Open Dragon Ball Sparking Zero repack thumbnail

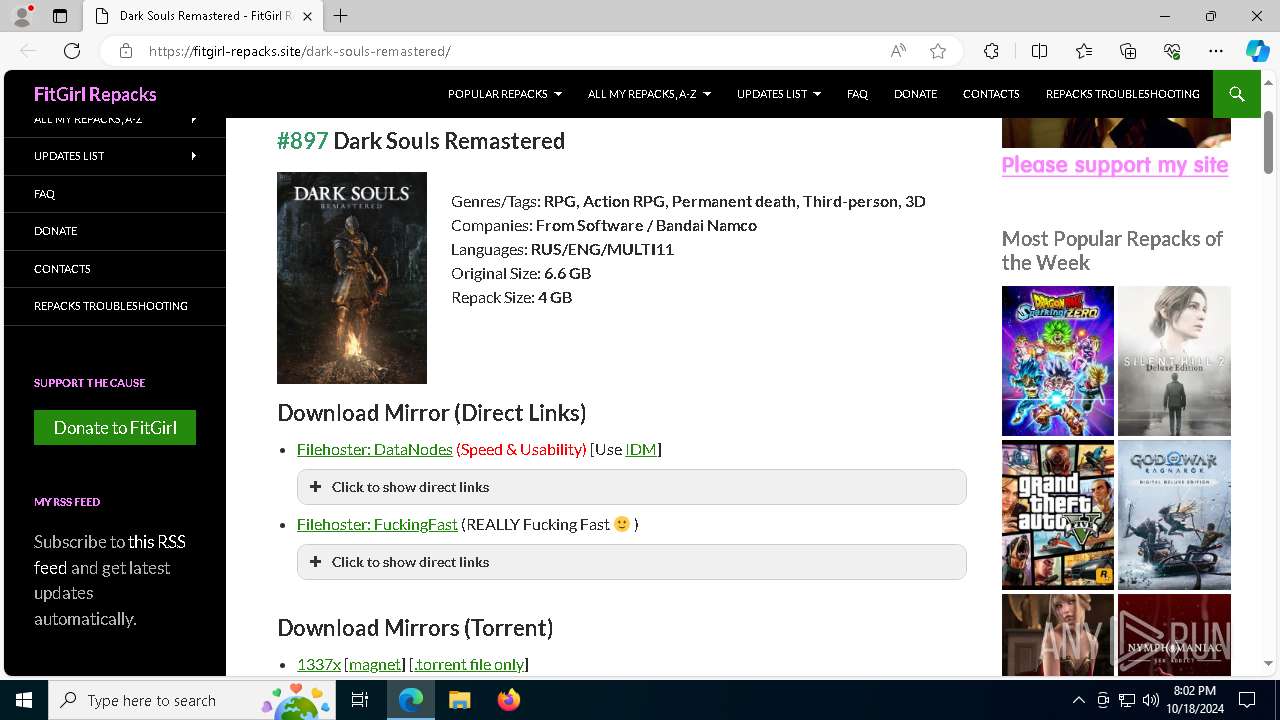[1058, 361]
